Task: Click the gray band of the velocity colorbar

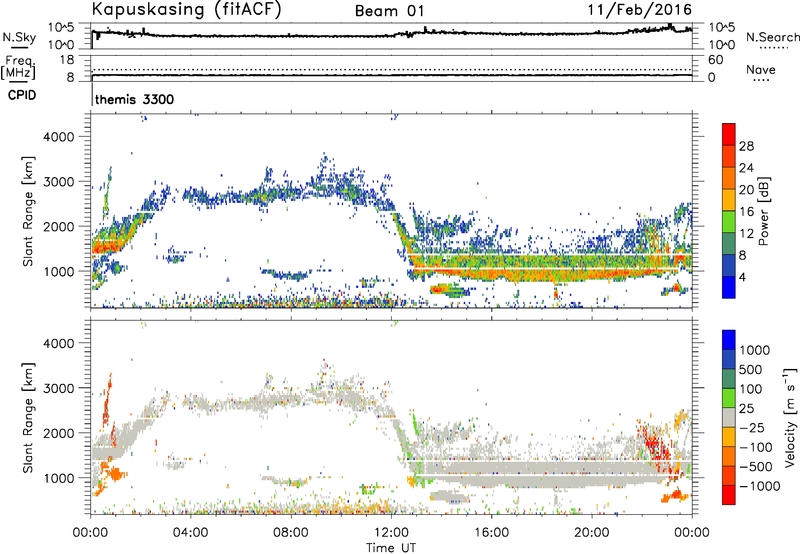Action: coord(729,417)
